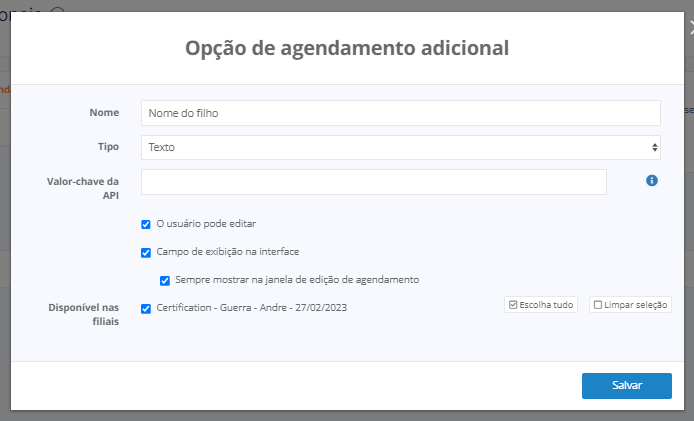The width and height of the screenshot is (694, 421).
Task: Click the 'Limpar seleção' button
Action: click(x=629, y=305)
